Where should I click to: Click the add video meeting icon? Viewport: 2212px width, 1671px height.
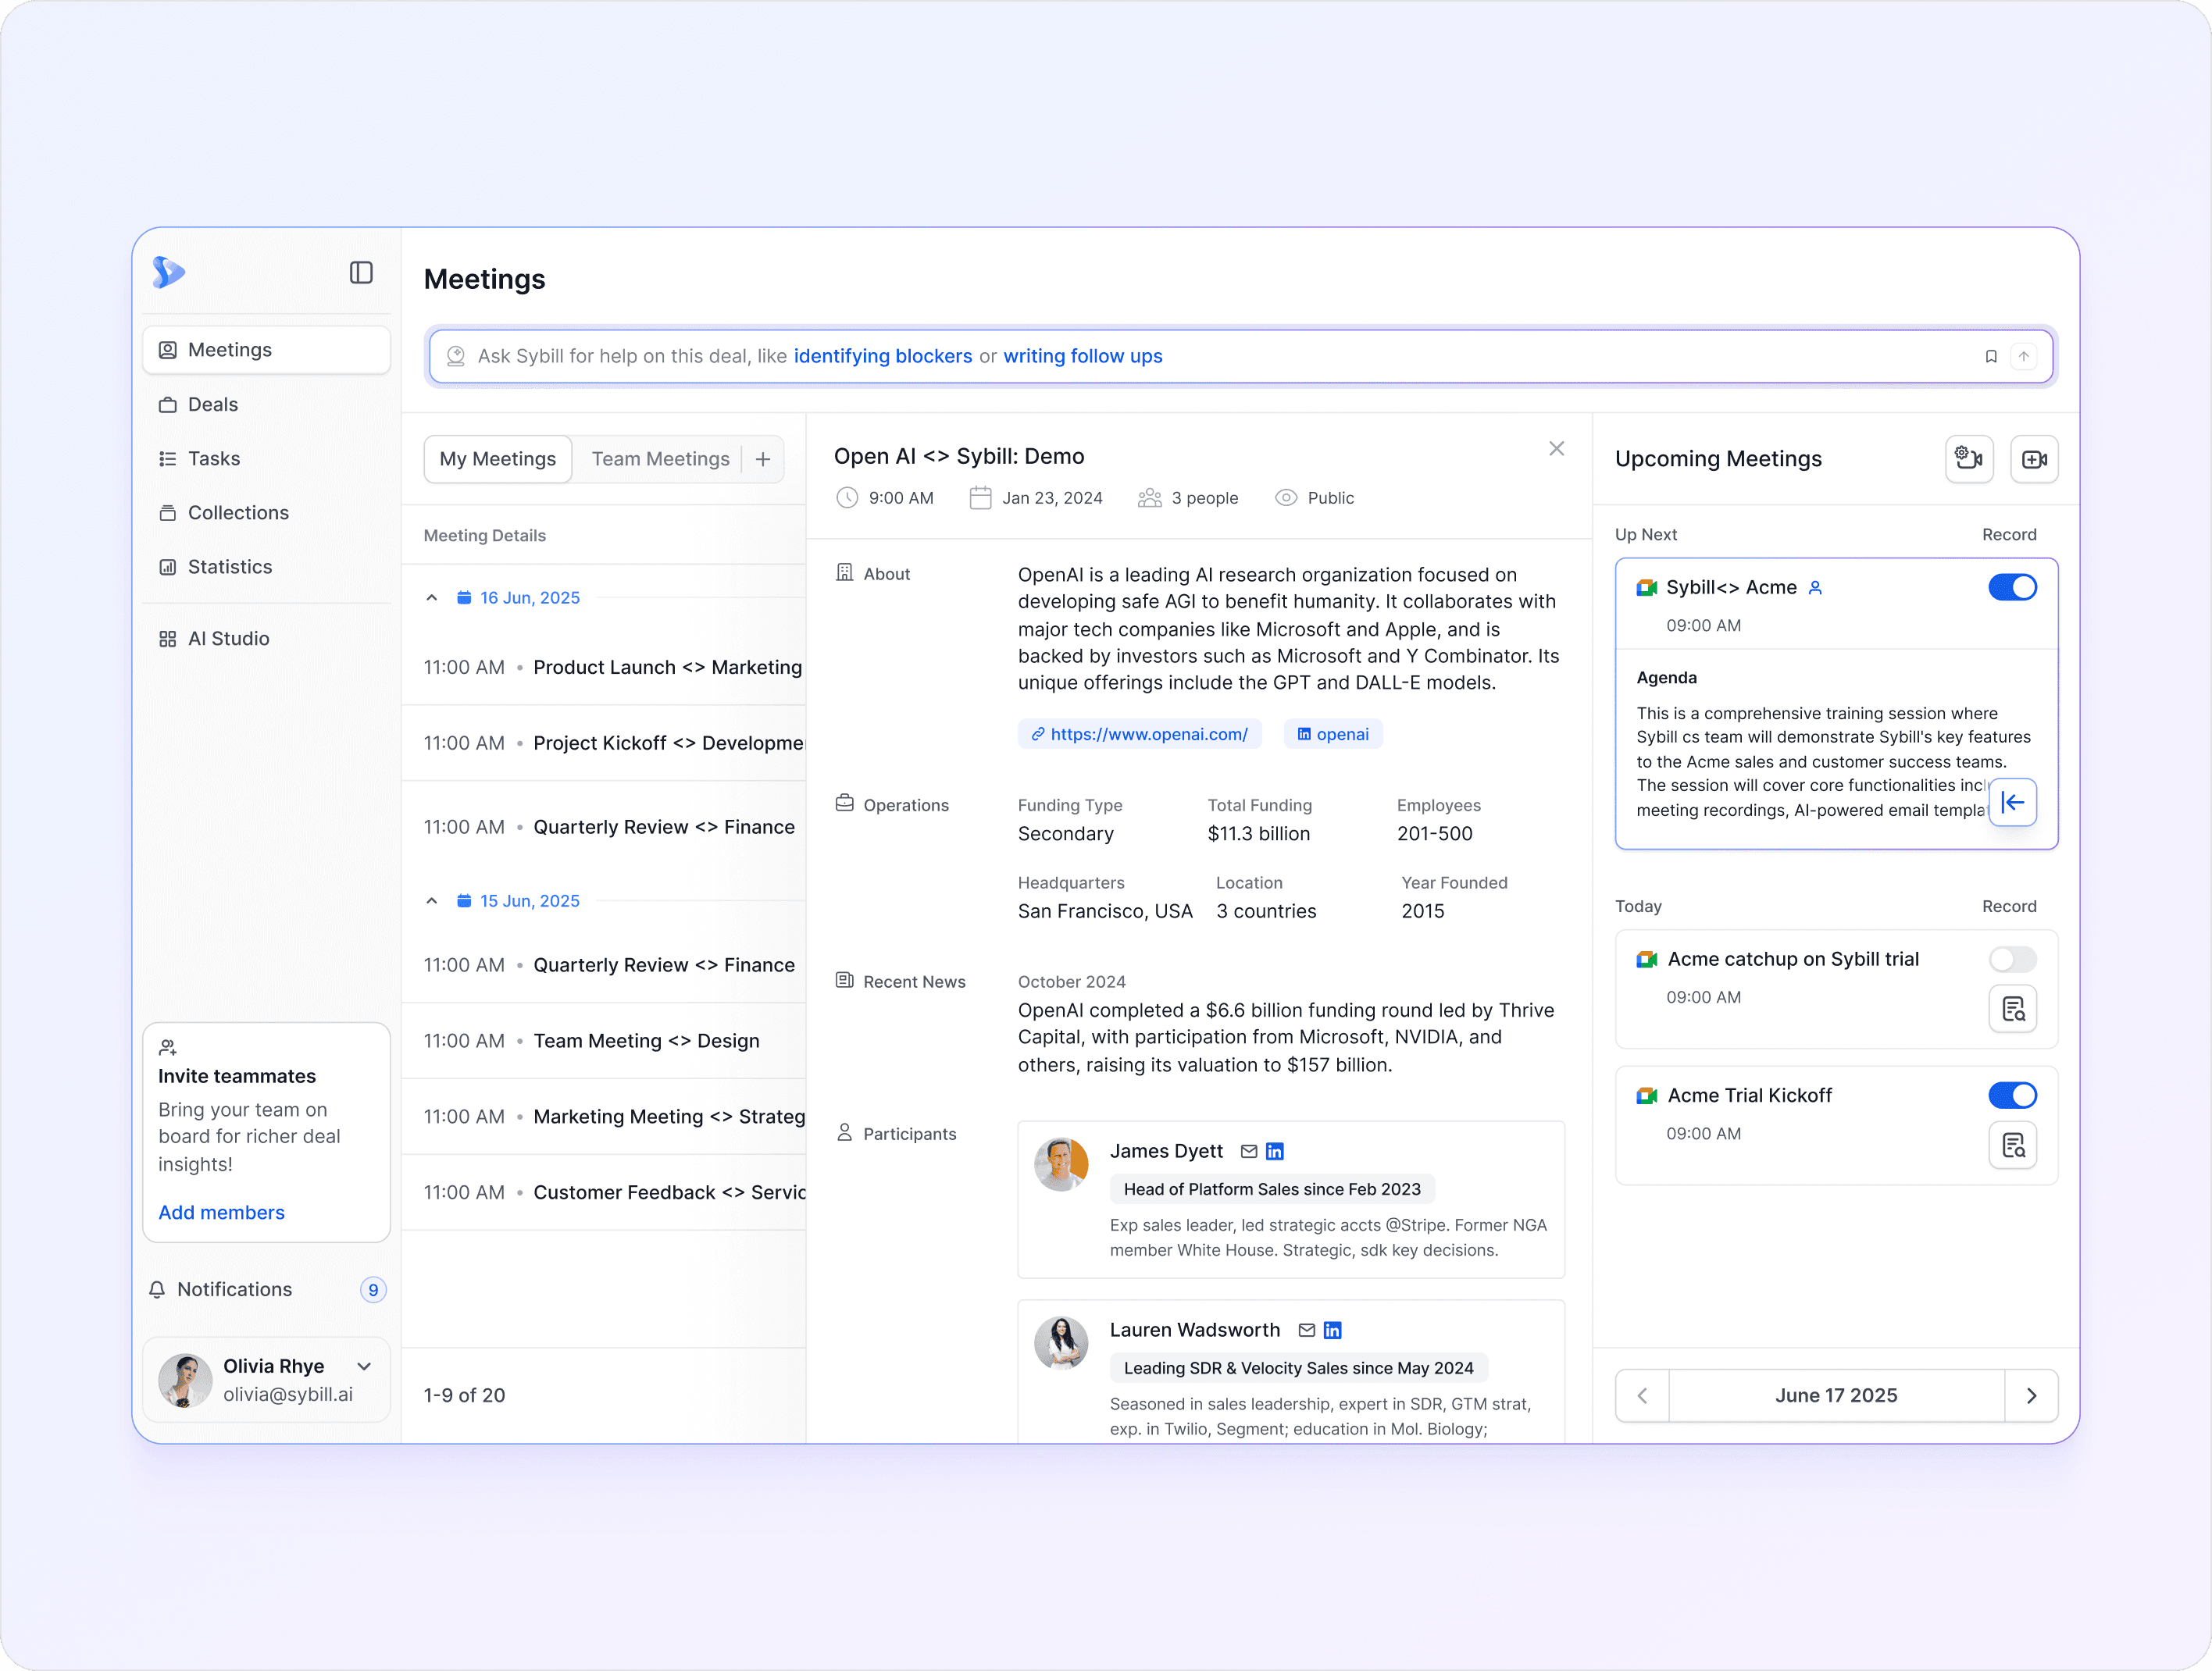2033,459
